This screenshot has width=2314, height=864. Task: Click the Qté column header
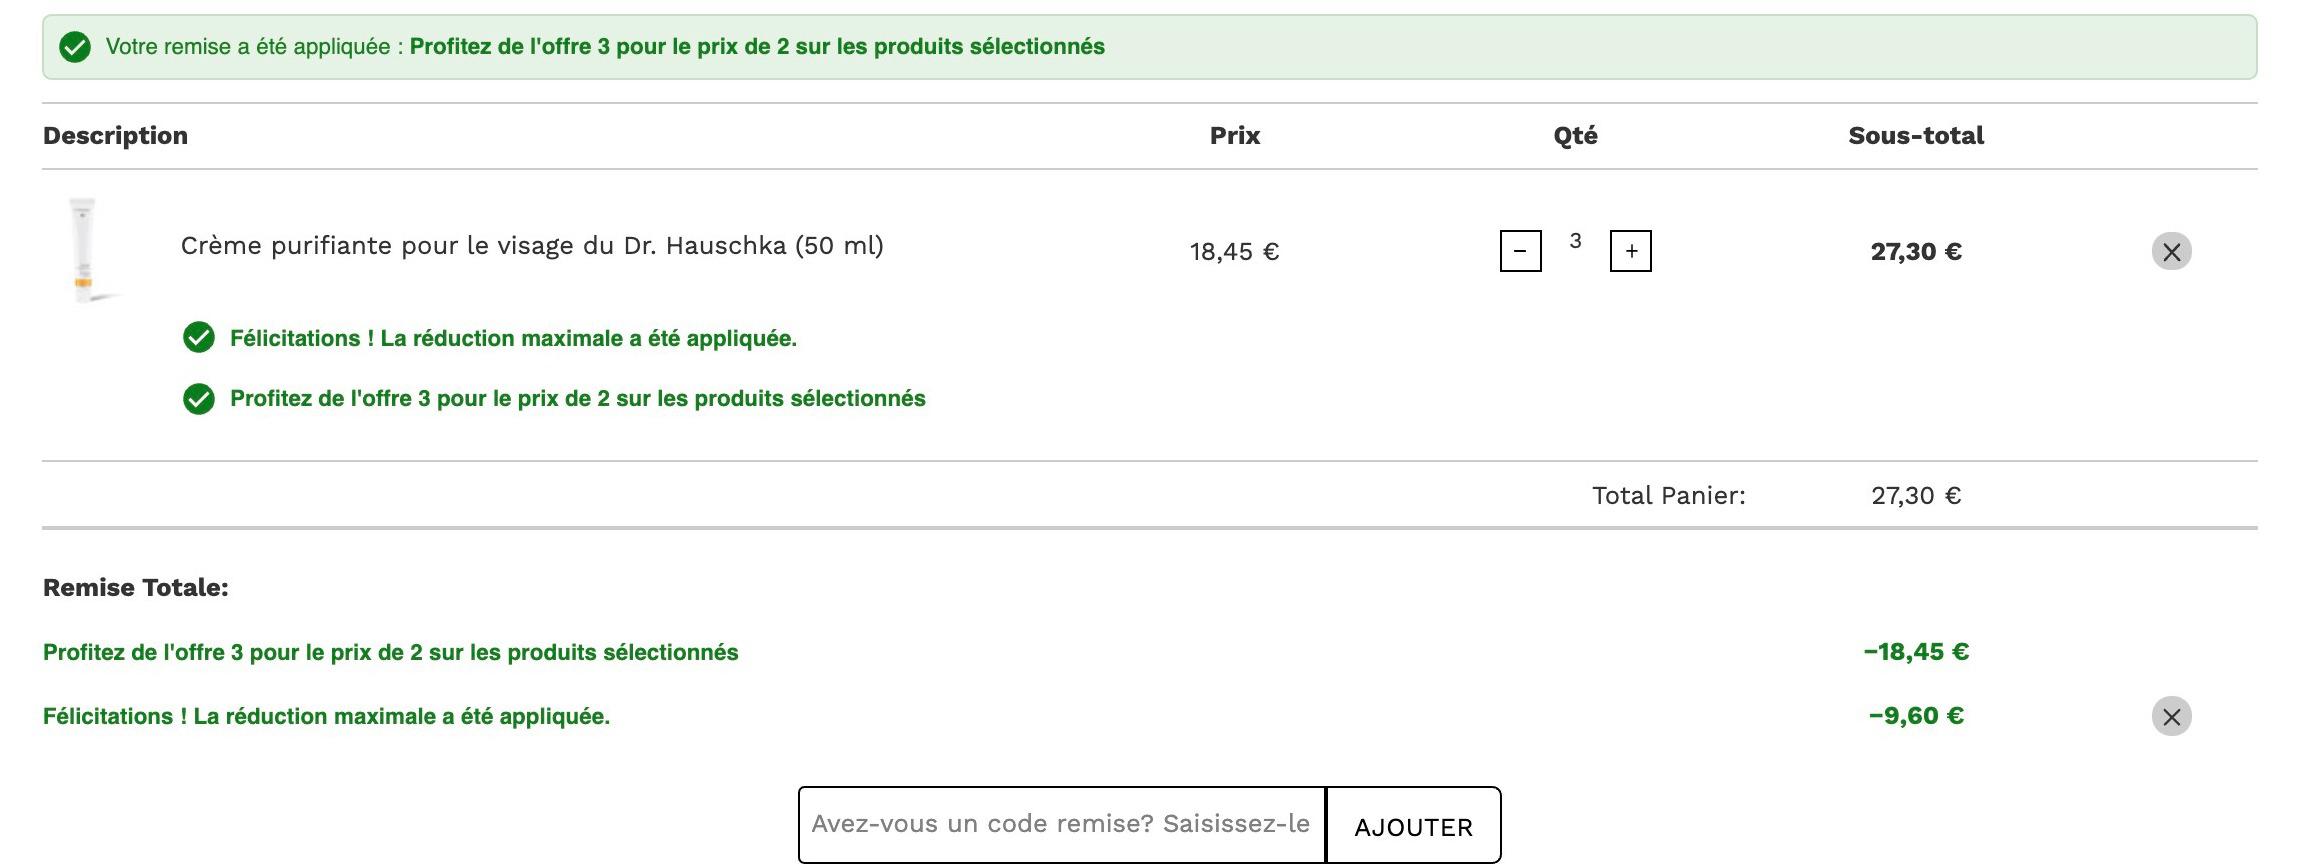tap(1575, 136)
